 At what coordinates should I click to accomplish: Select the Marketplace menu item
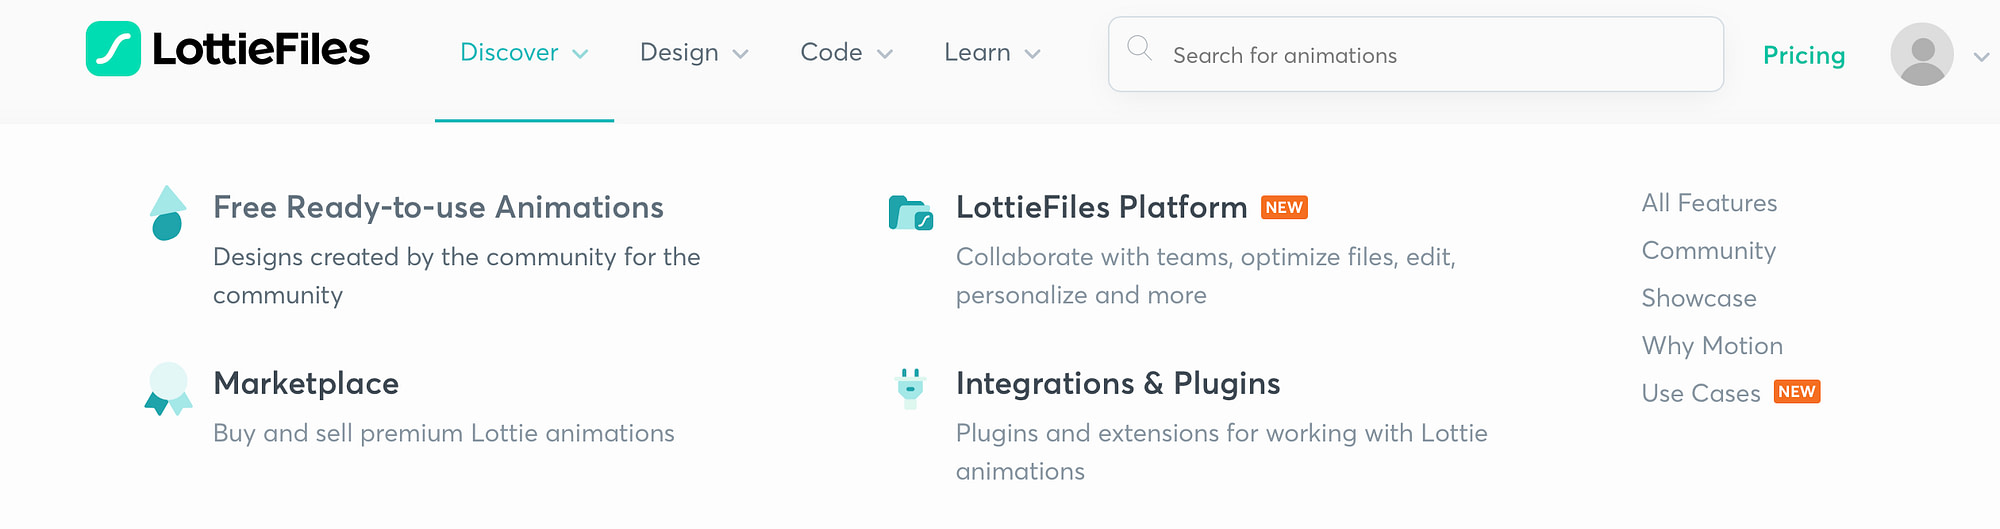point(306,383)
